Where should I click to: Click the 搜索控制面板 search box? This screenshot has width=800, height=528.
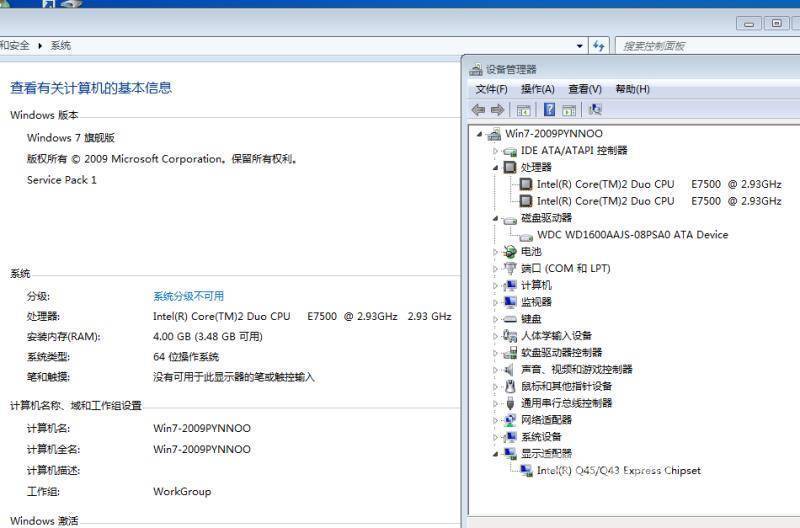(x=707, y=46)
